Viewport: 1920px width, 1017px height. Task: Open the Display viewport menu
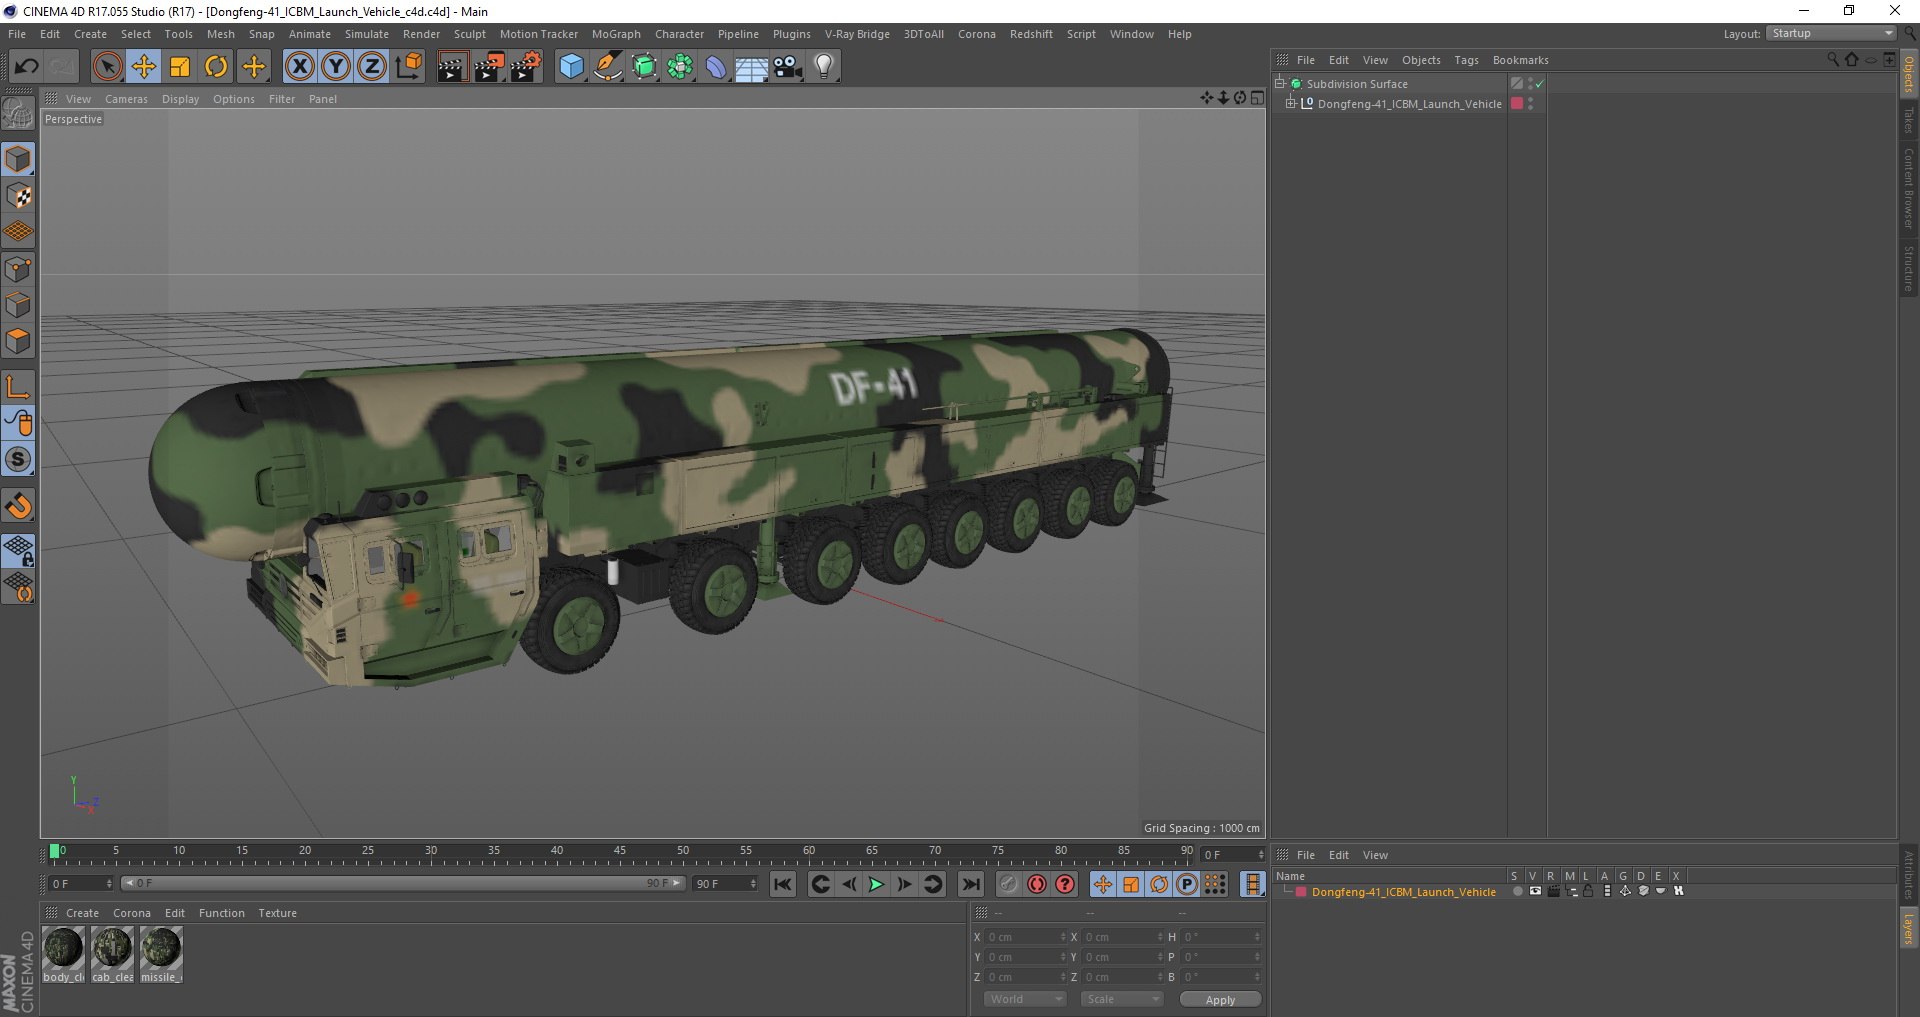[180, 99]
